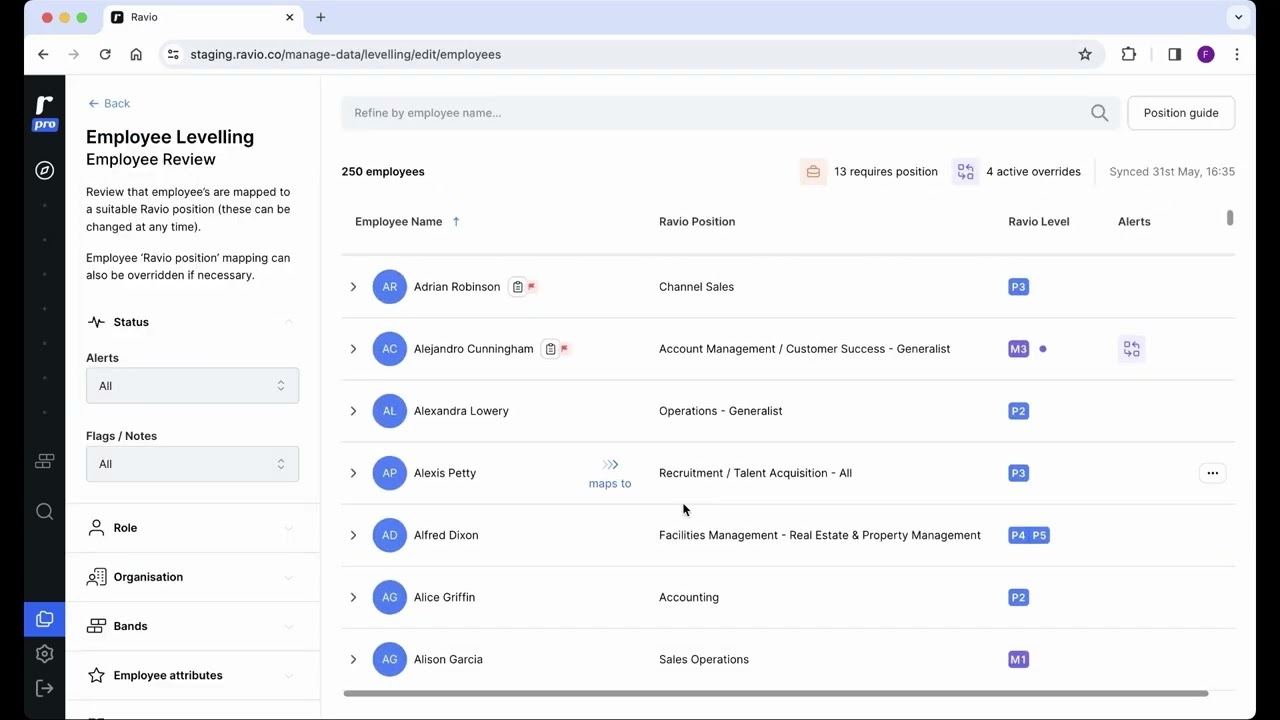The height and width of the screenshot is (720, 1280).
Task: Click the maps to arrows icon in Alexis Petty's row
Action: click(610, 464)
